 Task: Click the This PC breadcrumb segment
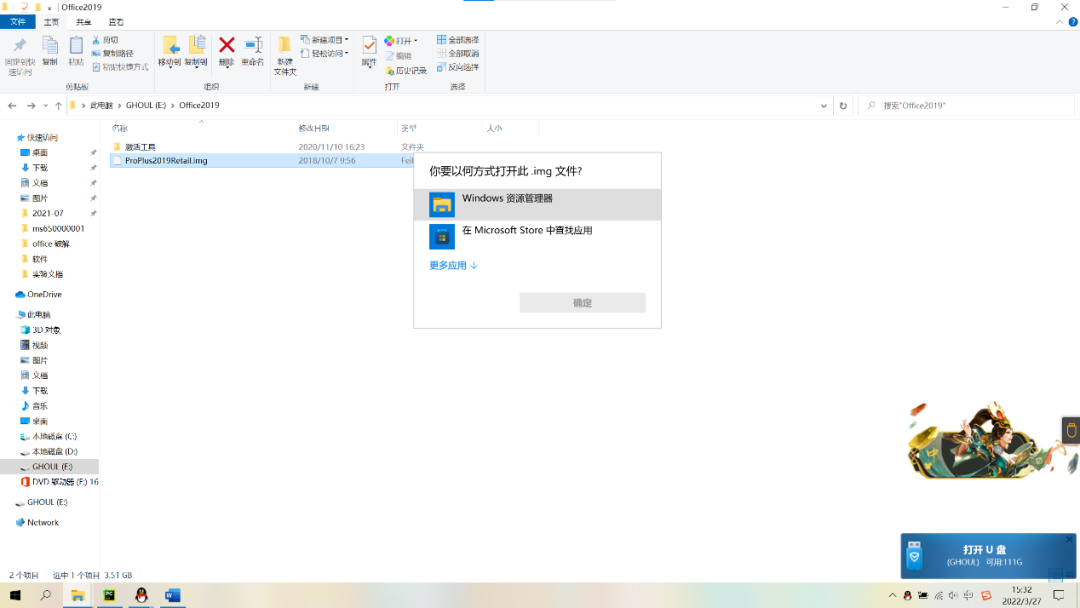[x=101, y=105]
